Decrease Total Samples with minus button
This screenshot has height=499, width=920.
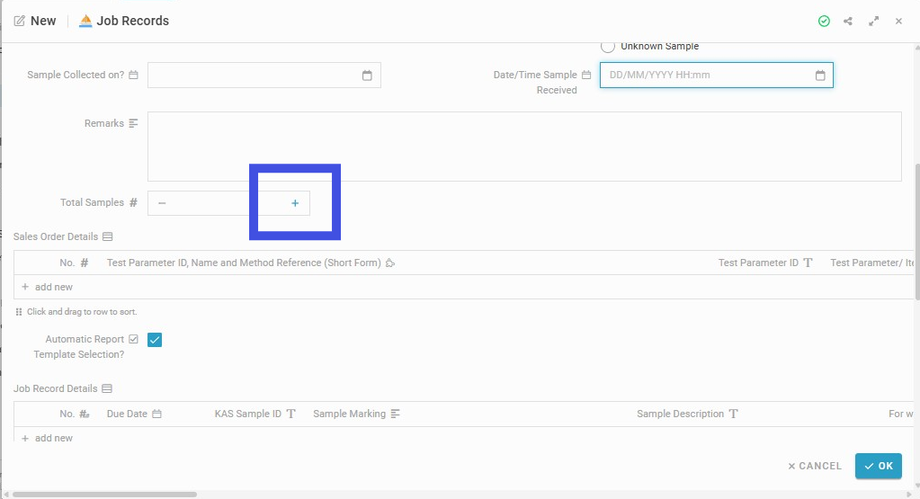pyautogui.click(x=162, y=203)
